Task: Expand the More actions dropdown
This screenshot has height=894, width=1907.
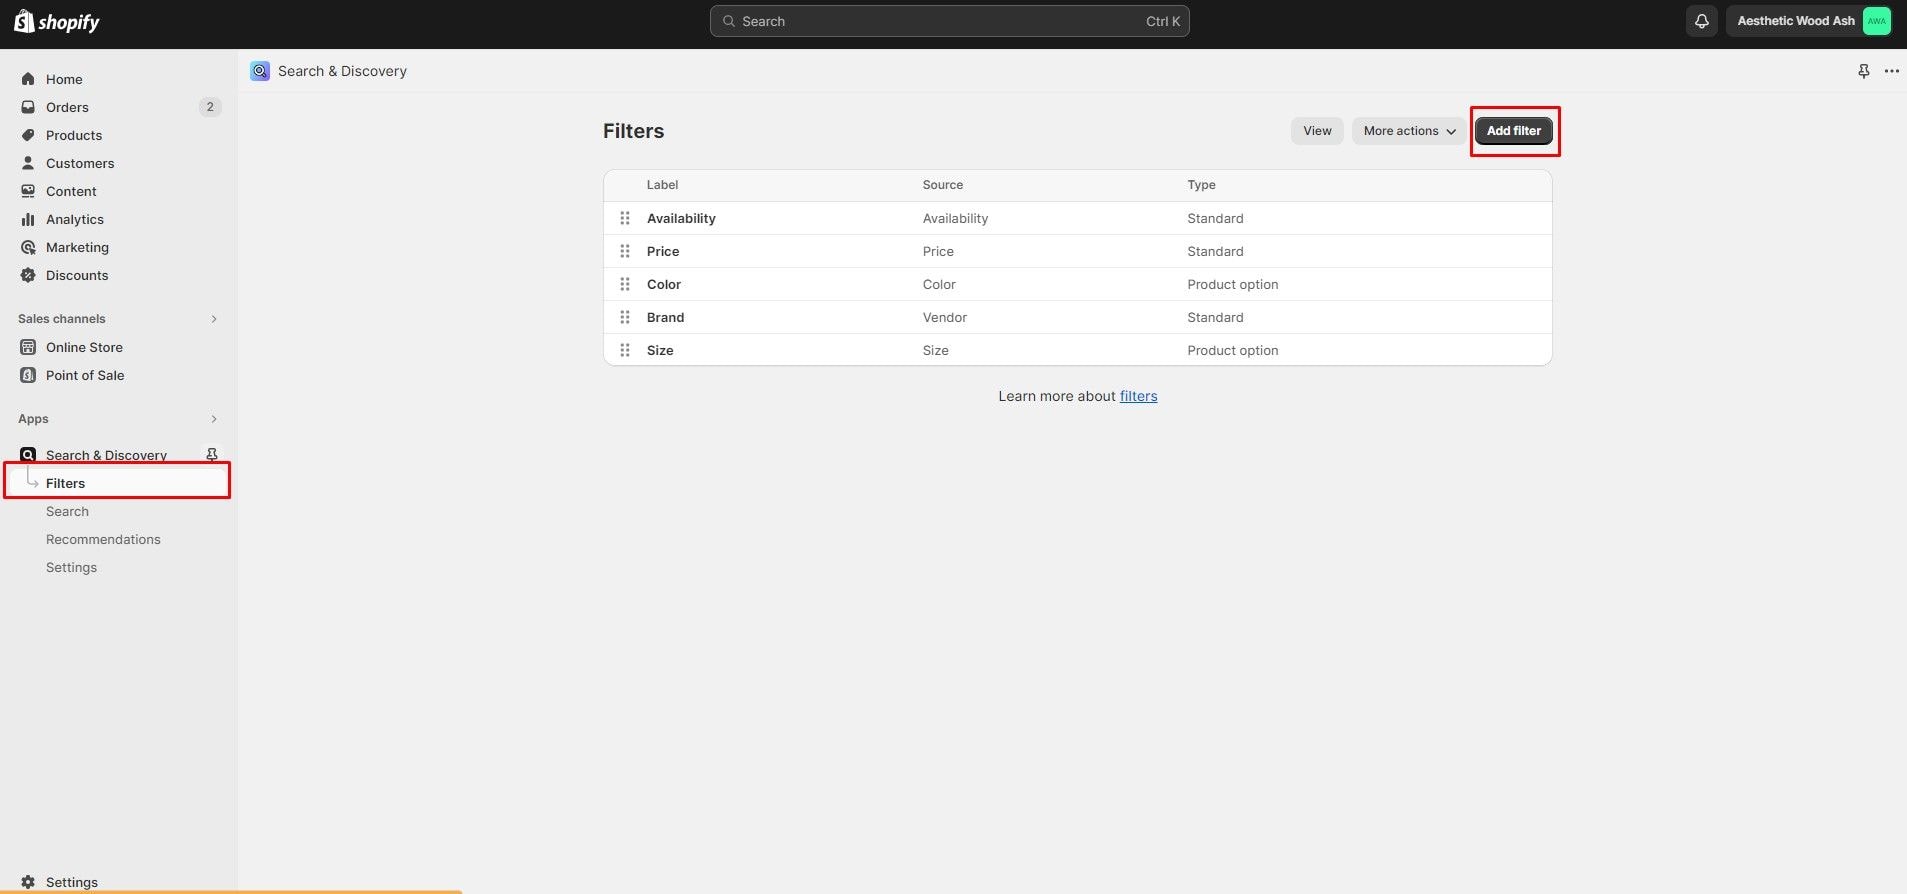Action: pos(1408,131)
